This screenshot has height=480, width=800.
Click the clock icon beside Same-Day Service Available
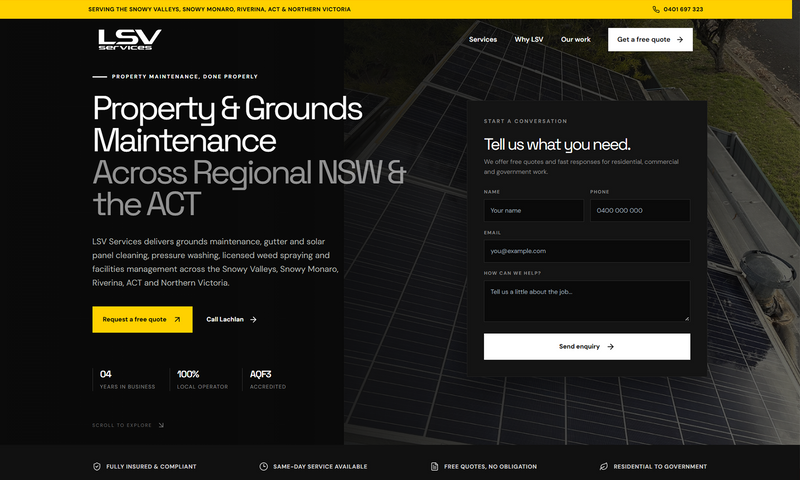[263, 466]
